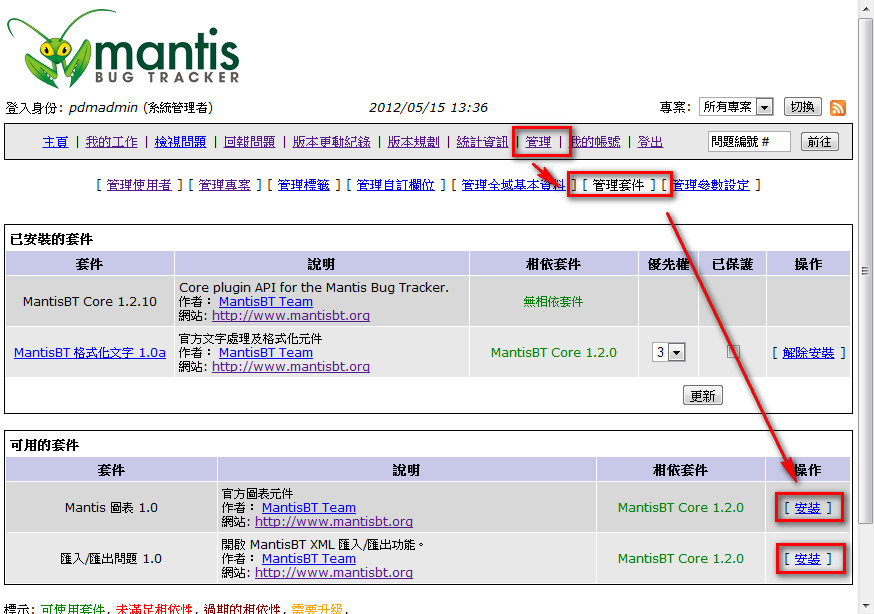Screen dimensions: 874x614
Task: Open 管理 menu item
Action: click(x=538, y=142)
